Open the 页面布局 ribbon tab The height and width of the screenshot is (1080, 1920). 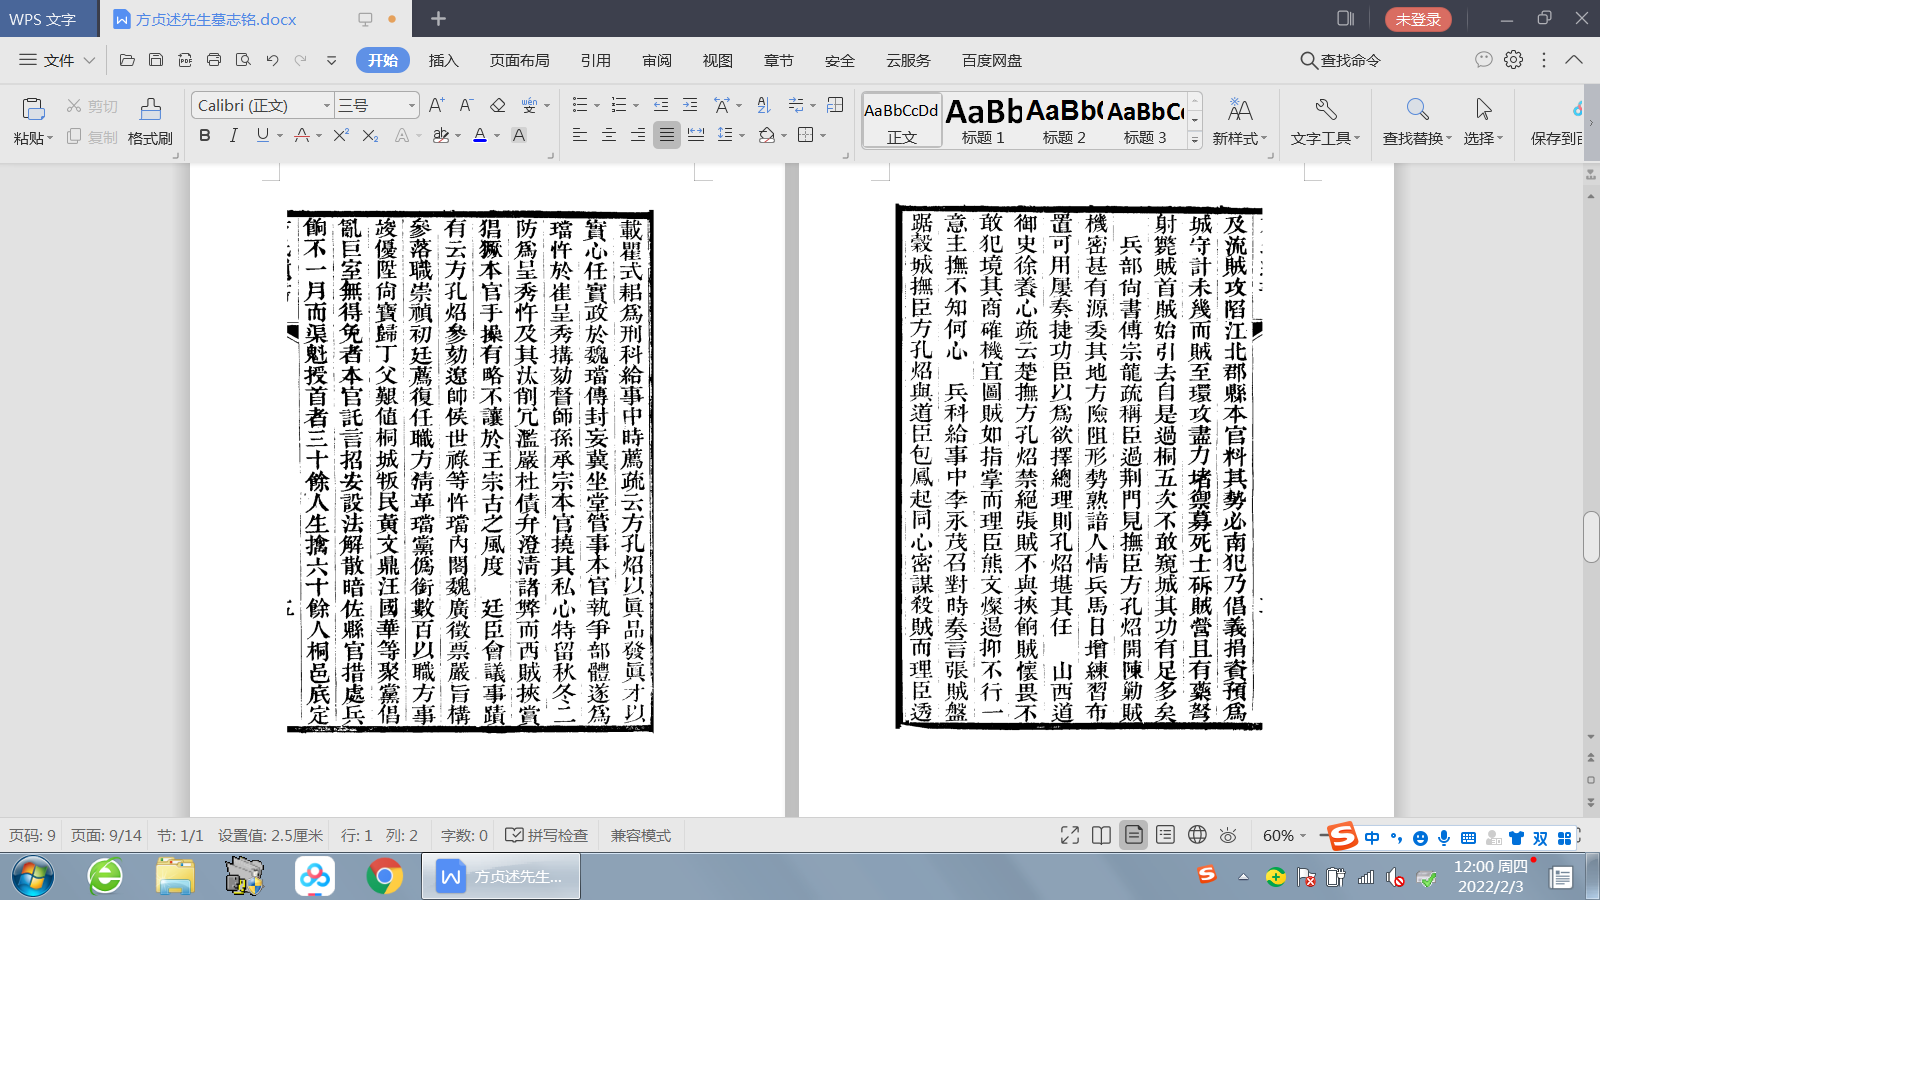[x=519, y=60]
